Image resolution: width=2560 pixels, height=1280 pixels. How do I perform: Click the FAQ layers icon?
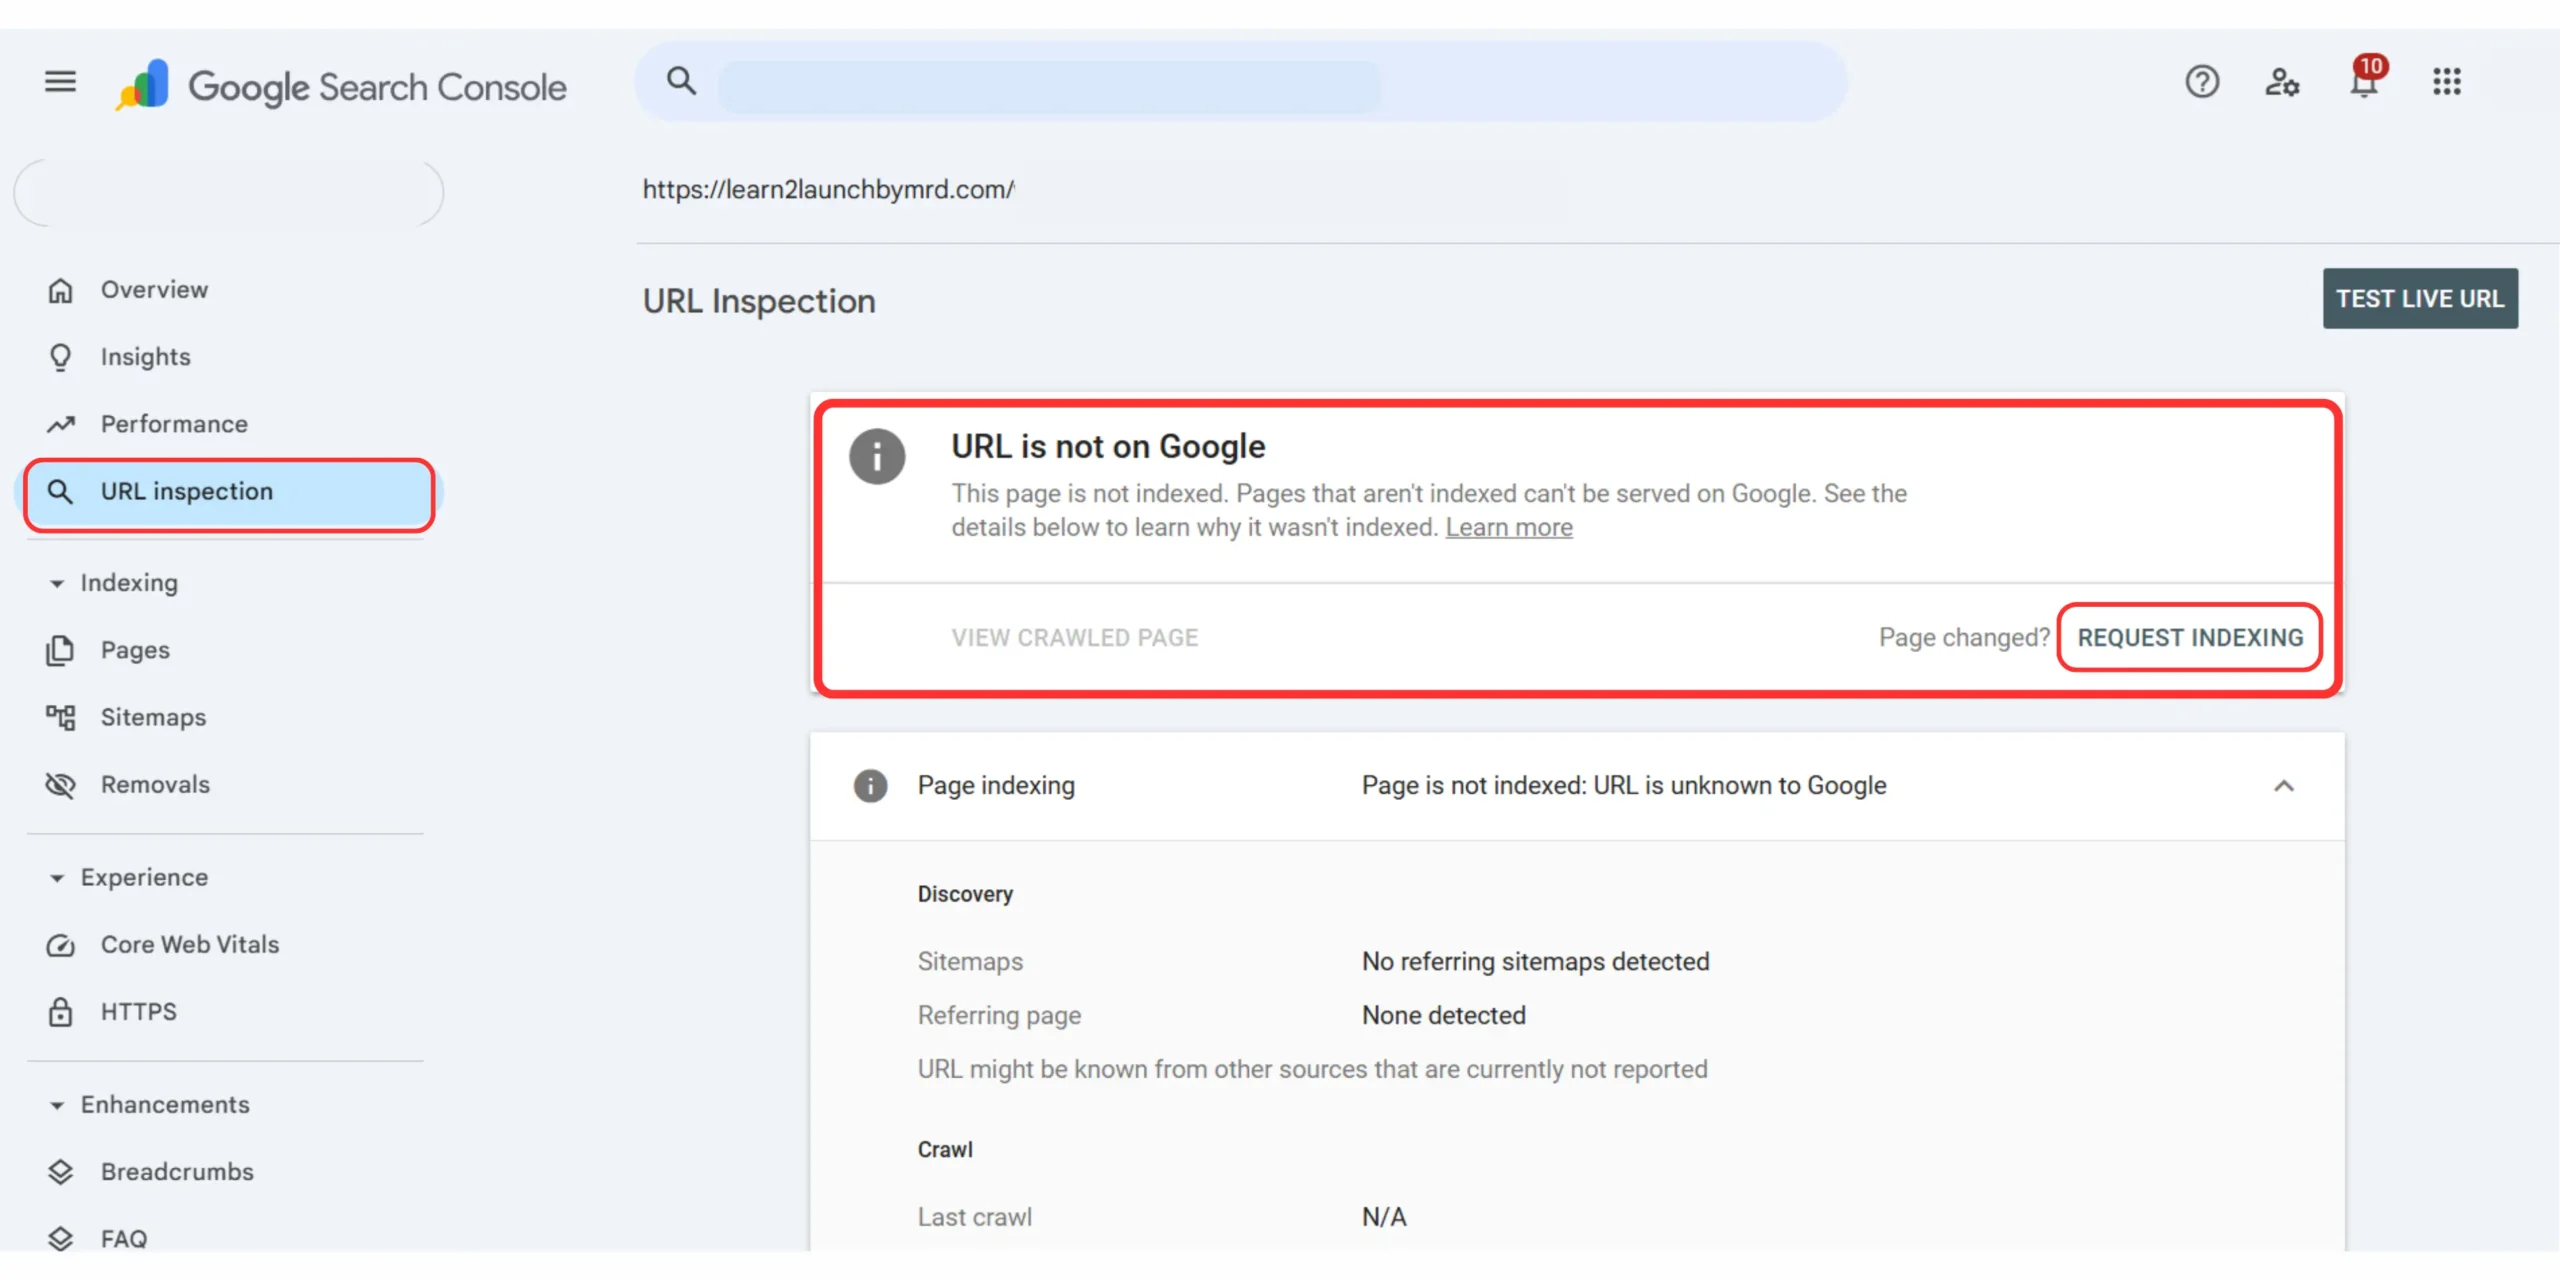(x=60, y=1239)
